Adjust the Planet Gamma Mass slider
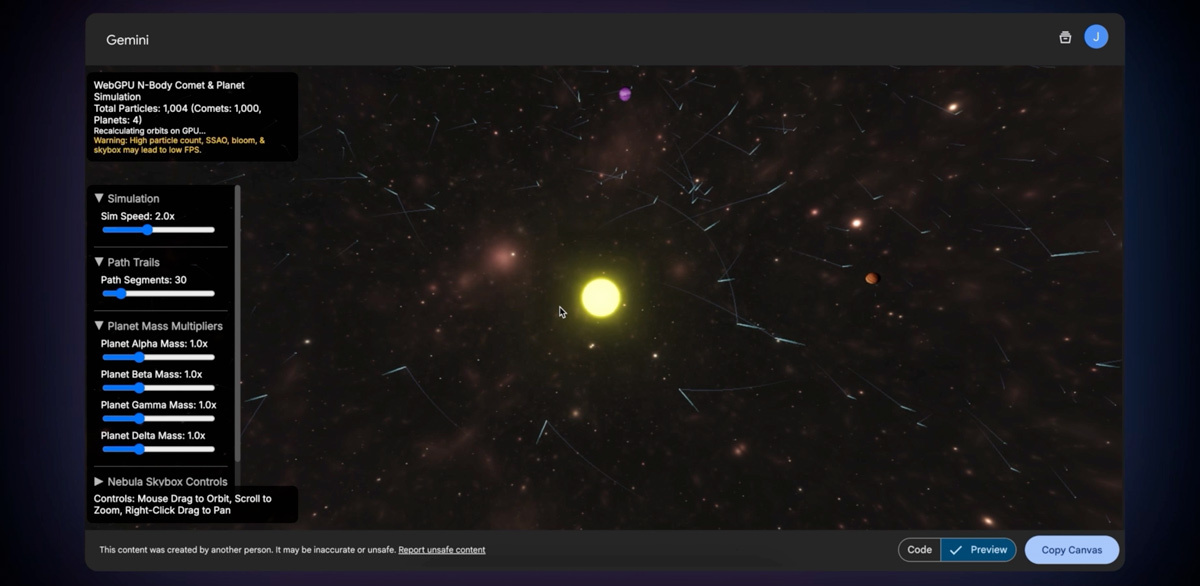The image size is (1200, 586). point(158,419)
